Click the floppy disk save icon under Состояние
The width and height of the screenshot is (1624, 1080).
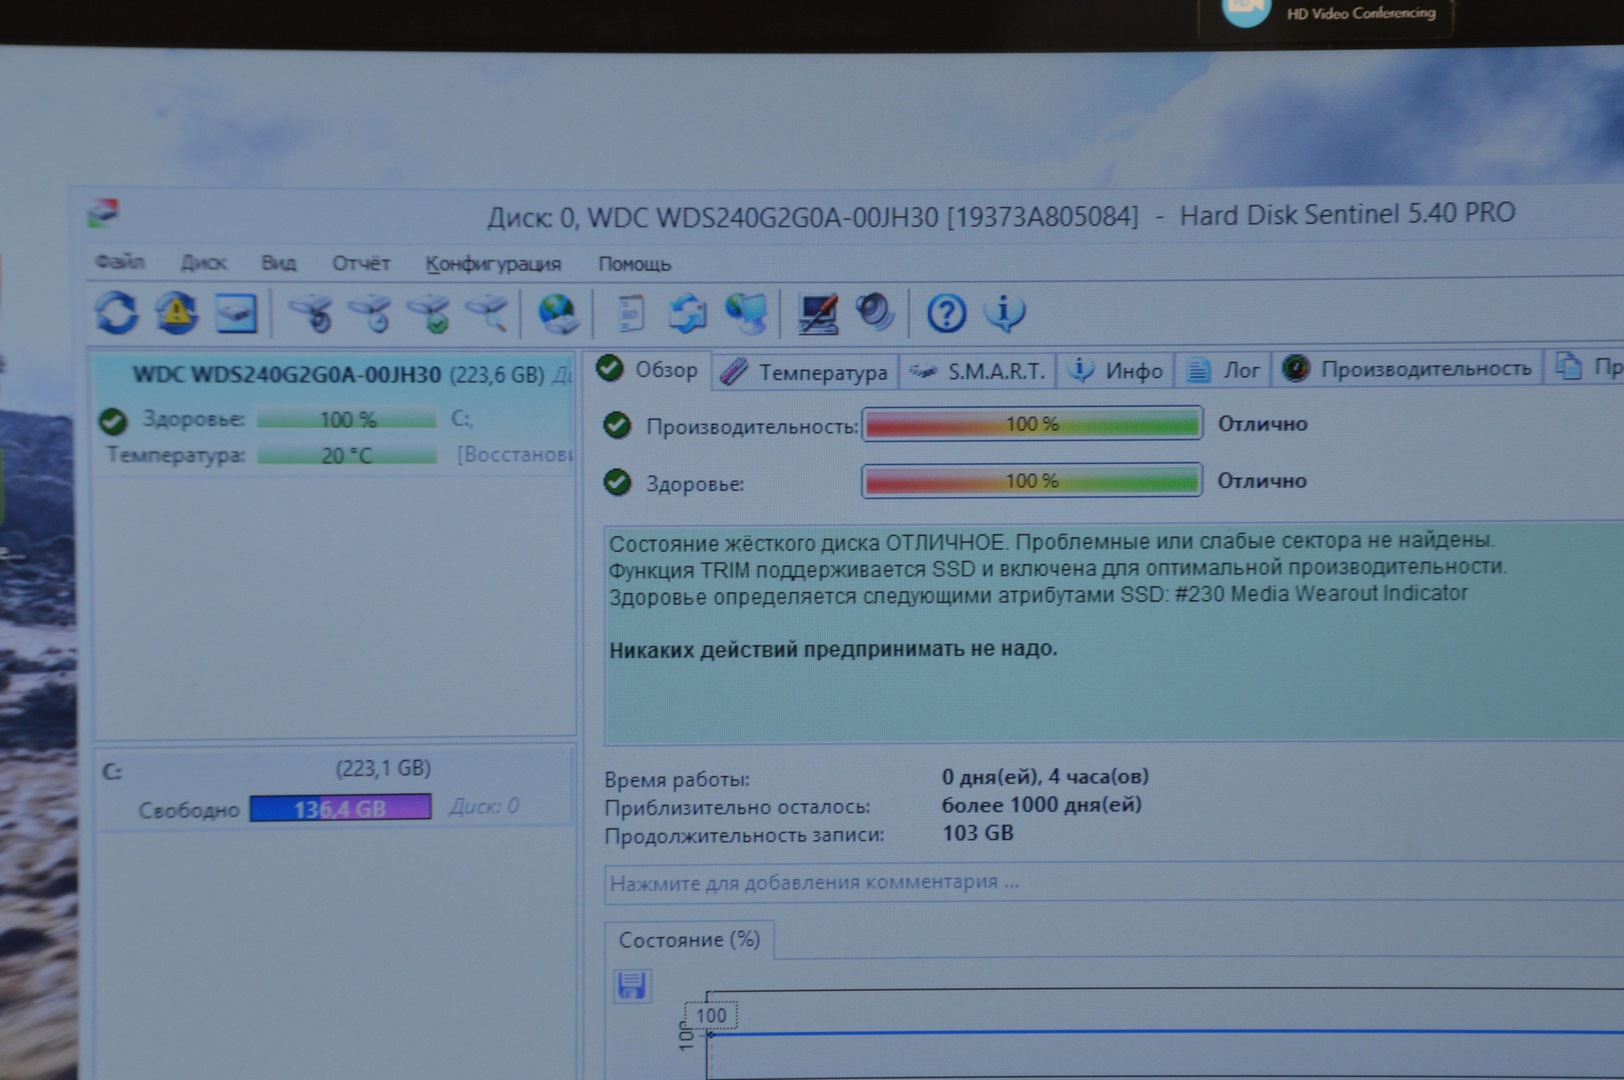coord(631,986)
